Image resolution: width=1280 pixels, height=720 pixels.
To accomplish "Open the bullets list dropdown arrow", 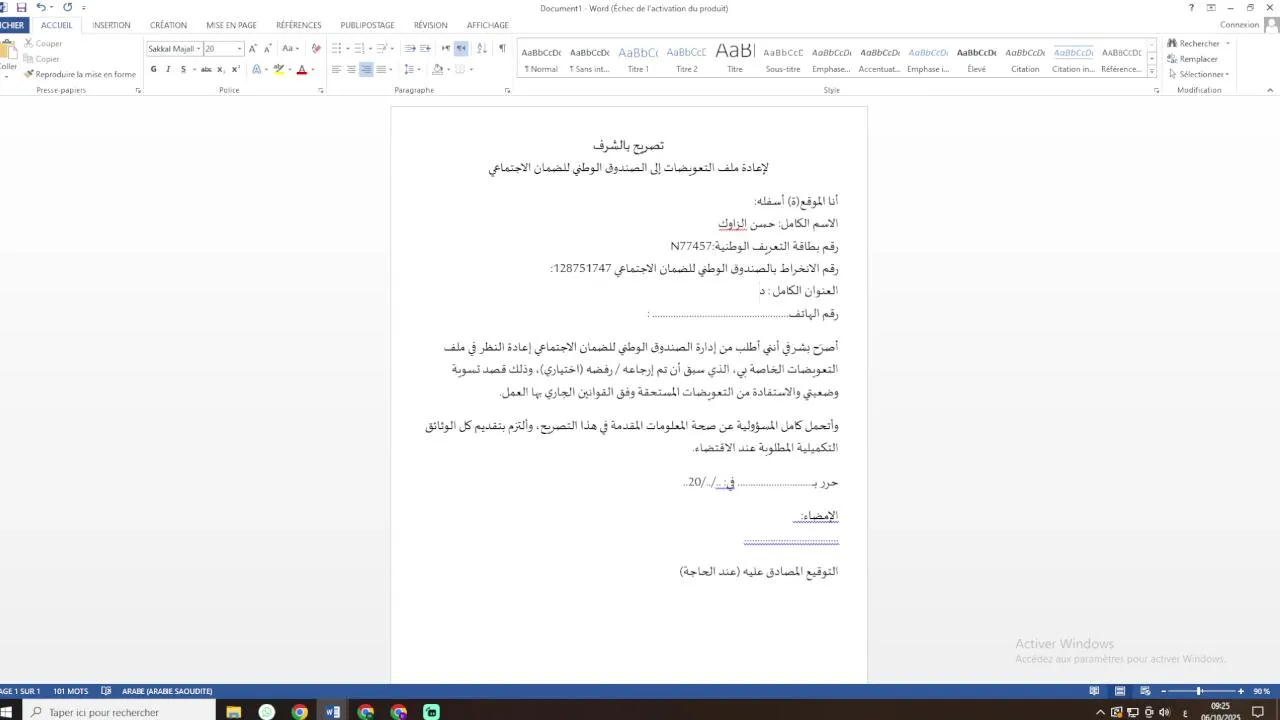I will [x=346, y=48].
